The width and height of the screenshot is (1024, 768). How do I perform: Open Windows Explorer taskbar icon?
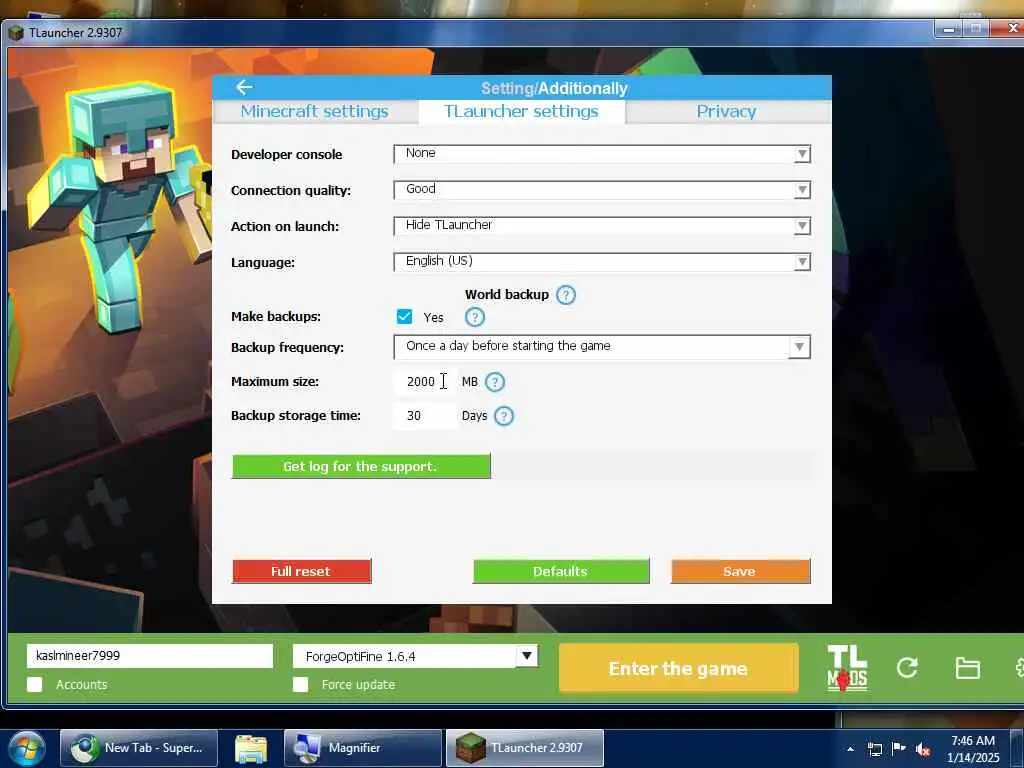tap(251, 748)
